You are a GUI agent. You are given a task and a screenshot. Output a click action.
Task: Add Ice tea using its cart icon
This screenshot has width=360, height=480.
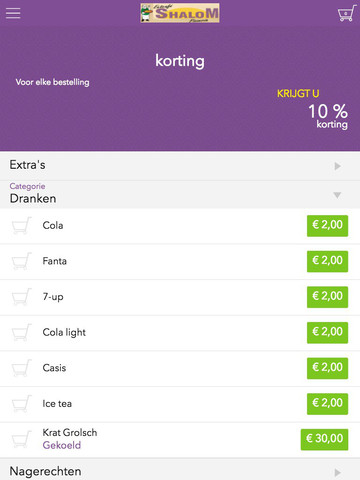(x=22, y=404)
